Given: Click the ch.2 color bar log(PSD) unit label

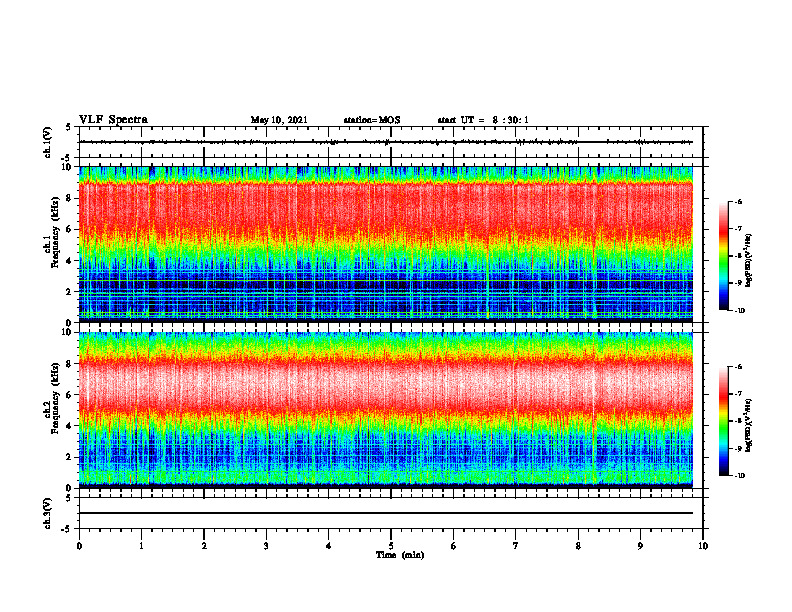Looking at the screenshot, I should point(749,425).
